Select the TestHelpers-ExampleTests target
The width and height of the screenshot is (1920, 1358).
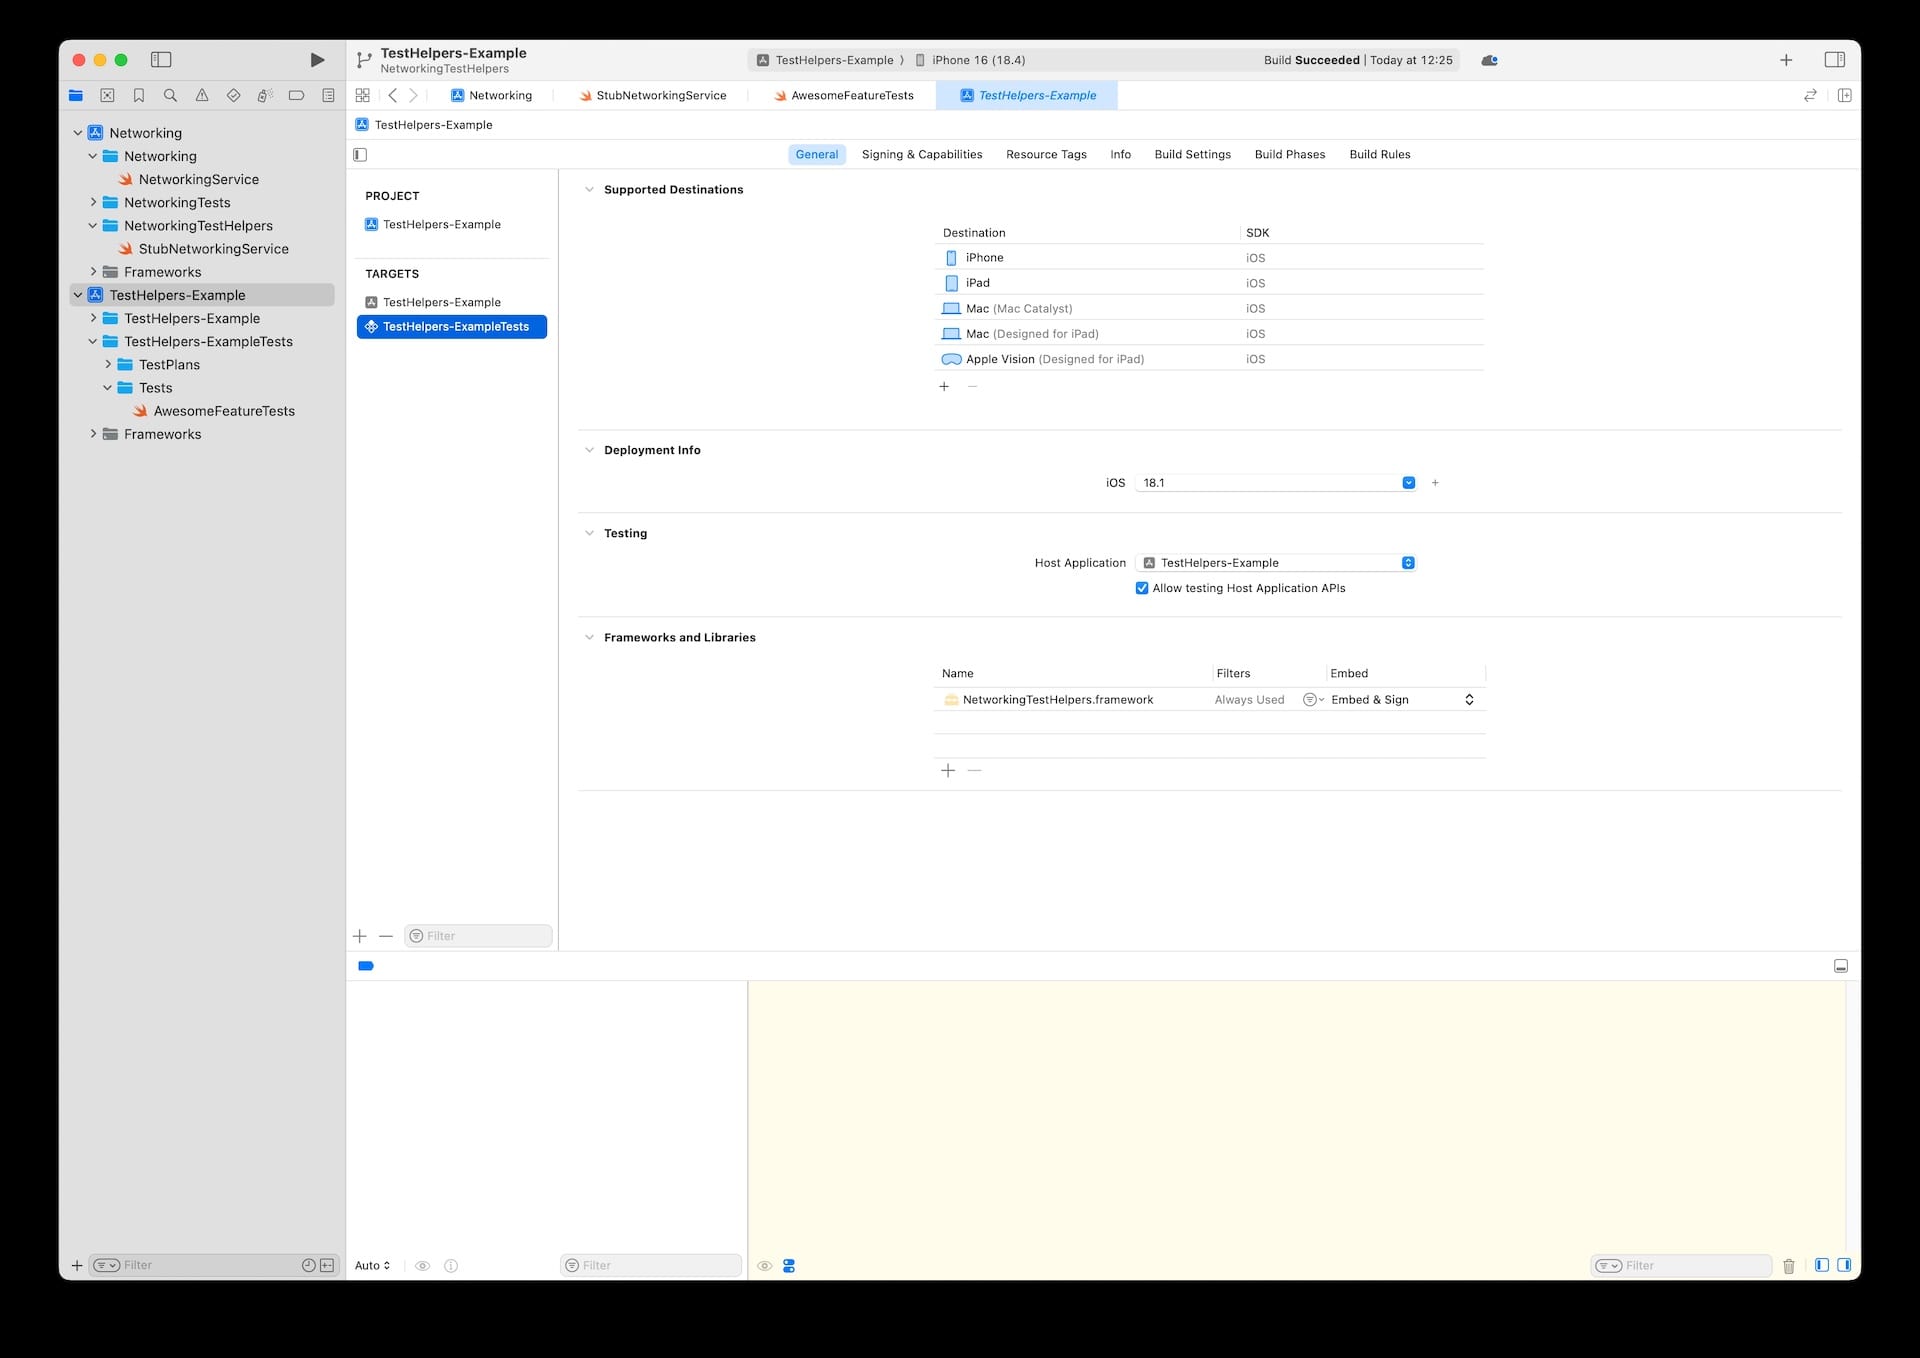pyautogui.click(x=451, y=326)
